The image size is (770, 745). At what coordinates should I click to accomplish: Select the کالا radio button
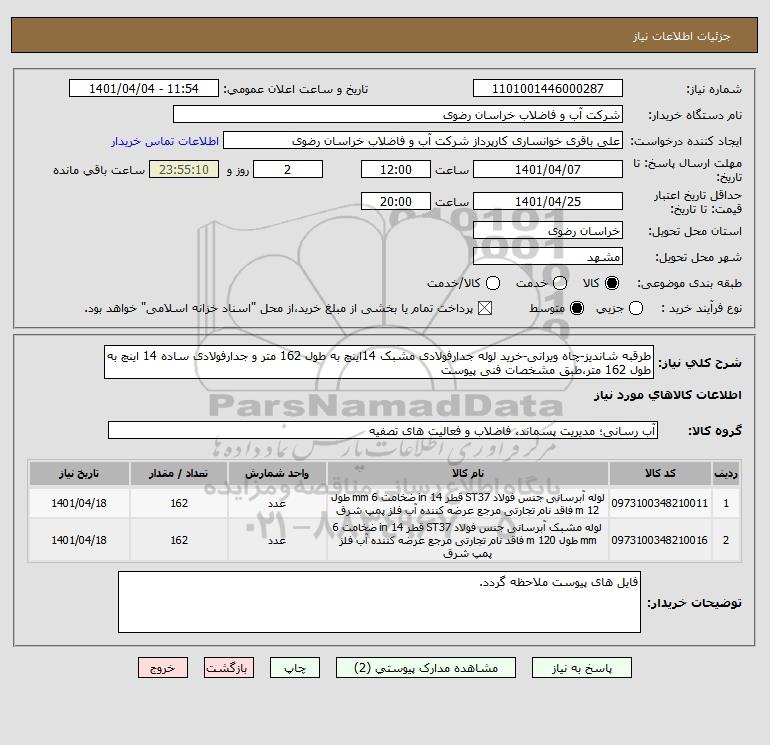612,283
